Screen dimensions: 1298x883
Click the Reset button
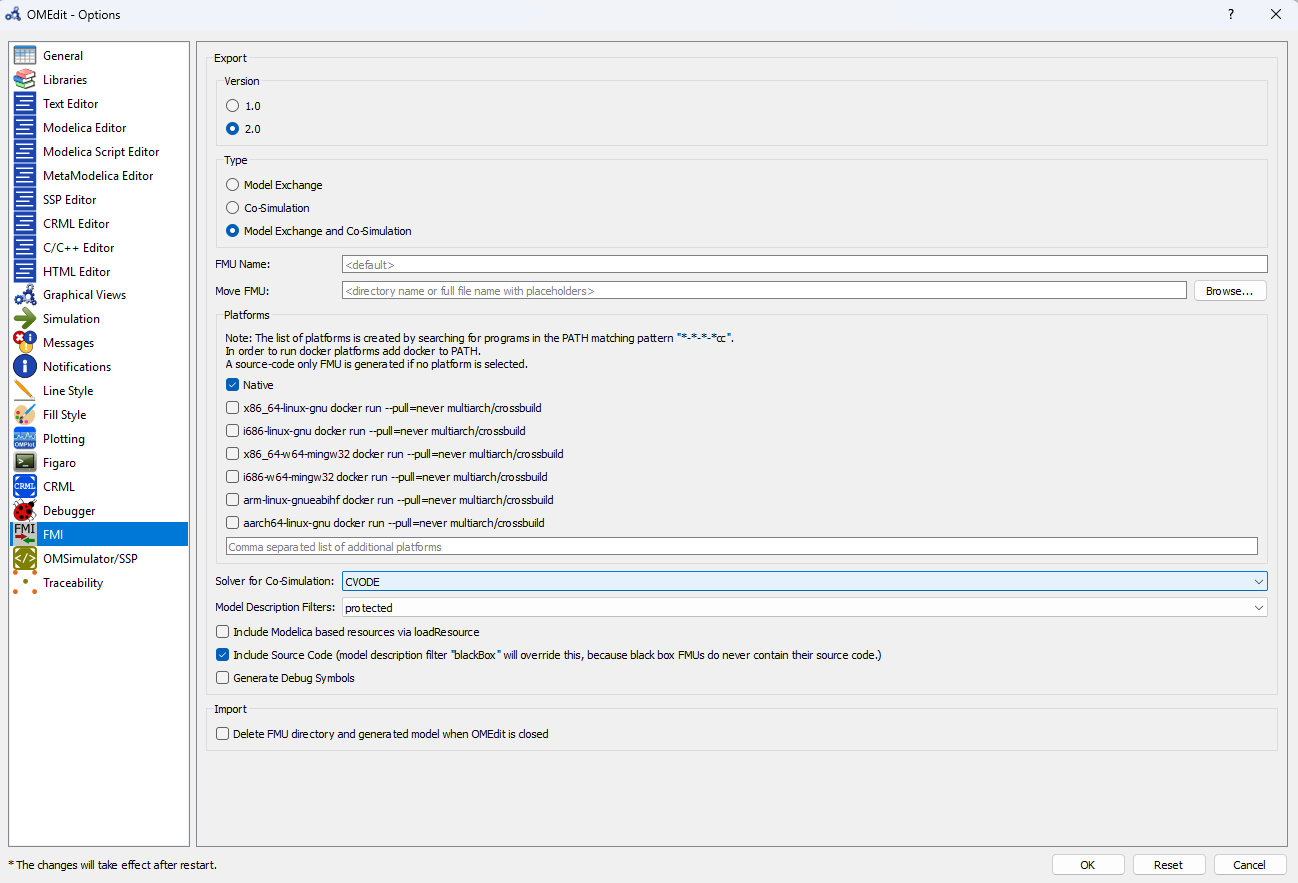(x=1168, y=865)
